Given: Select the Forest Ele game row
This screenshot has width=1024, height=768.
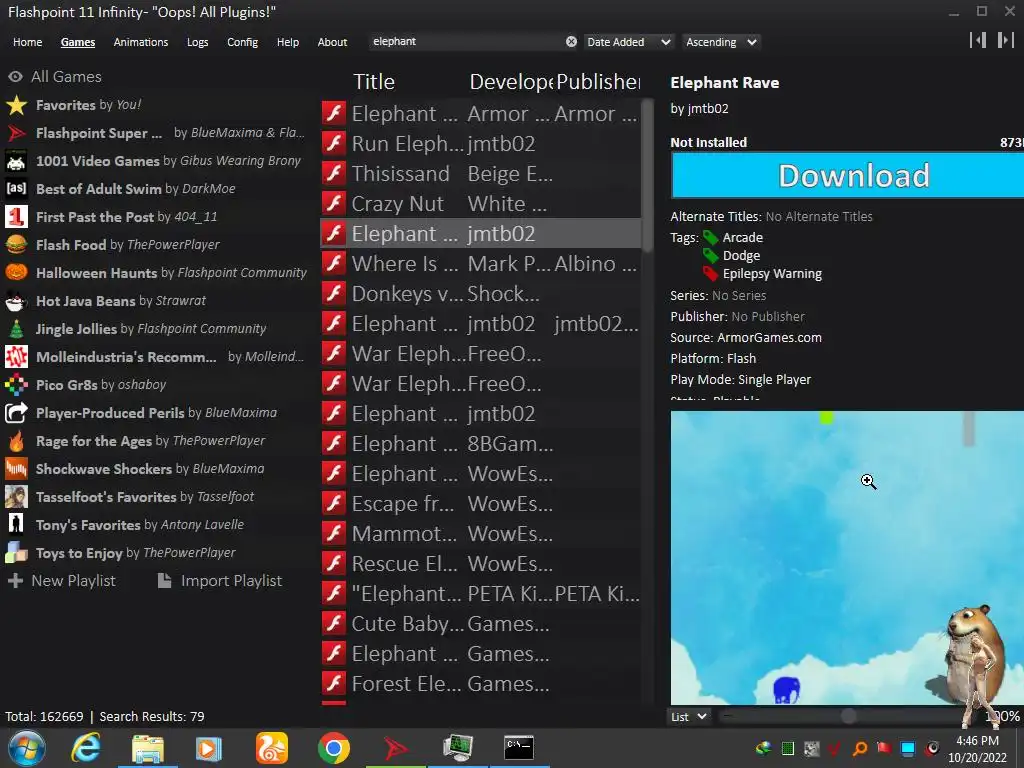Looking at the screenshot, I should pos(481,684).
